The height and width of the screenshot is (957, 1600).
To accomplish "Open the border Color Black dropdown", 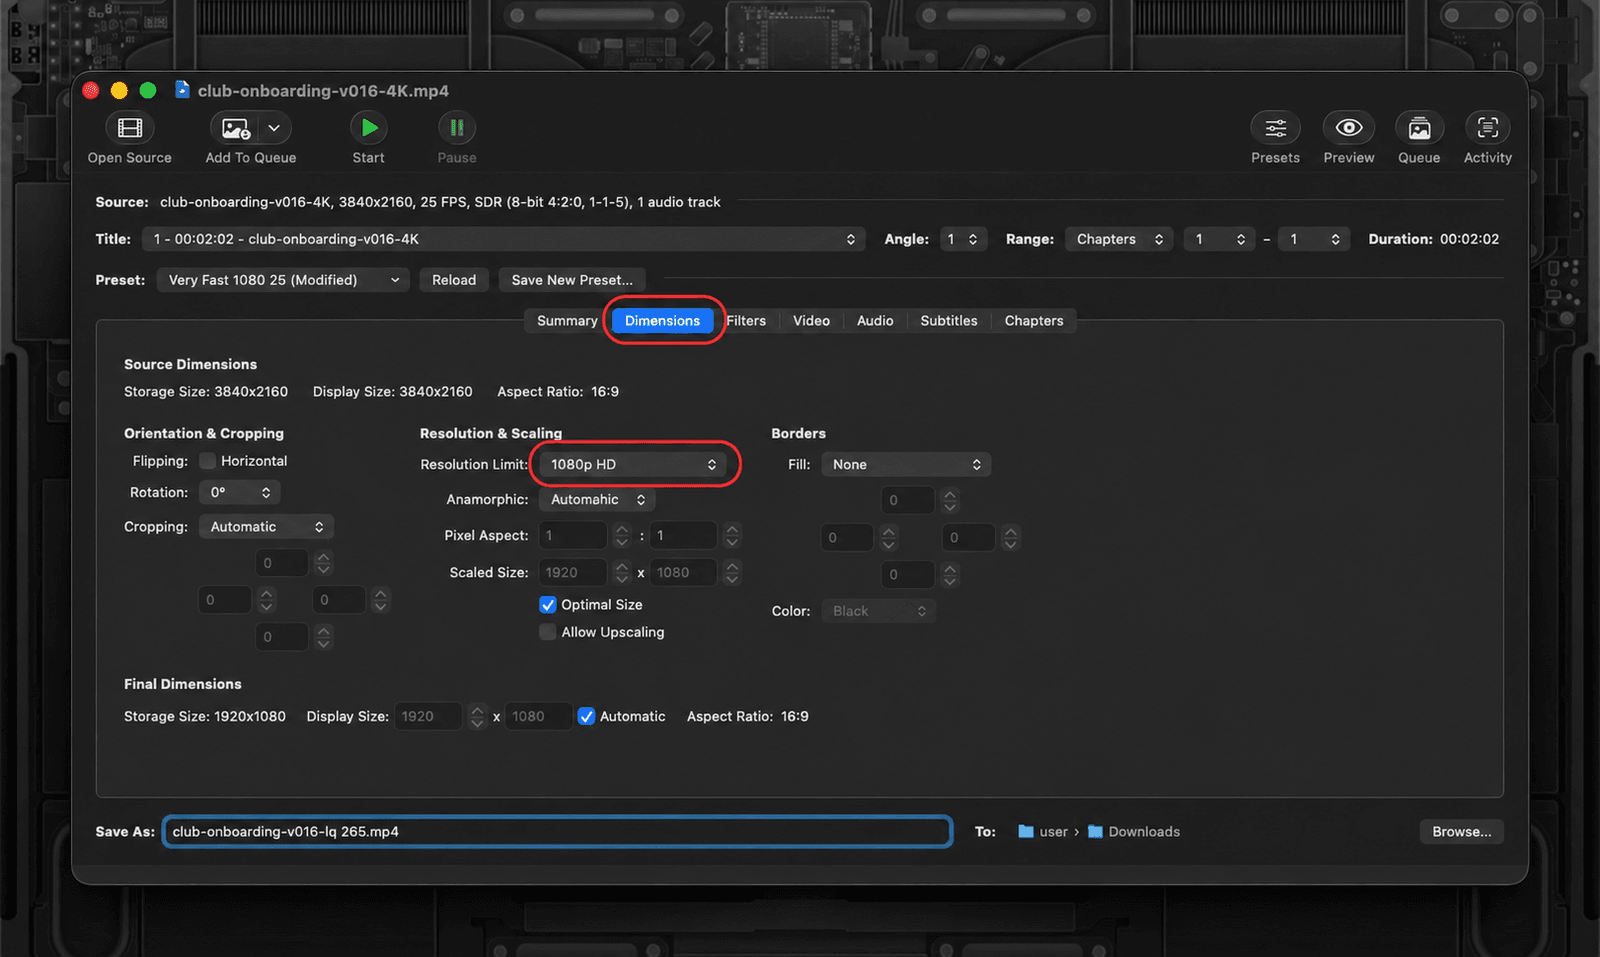I will 878,611.
